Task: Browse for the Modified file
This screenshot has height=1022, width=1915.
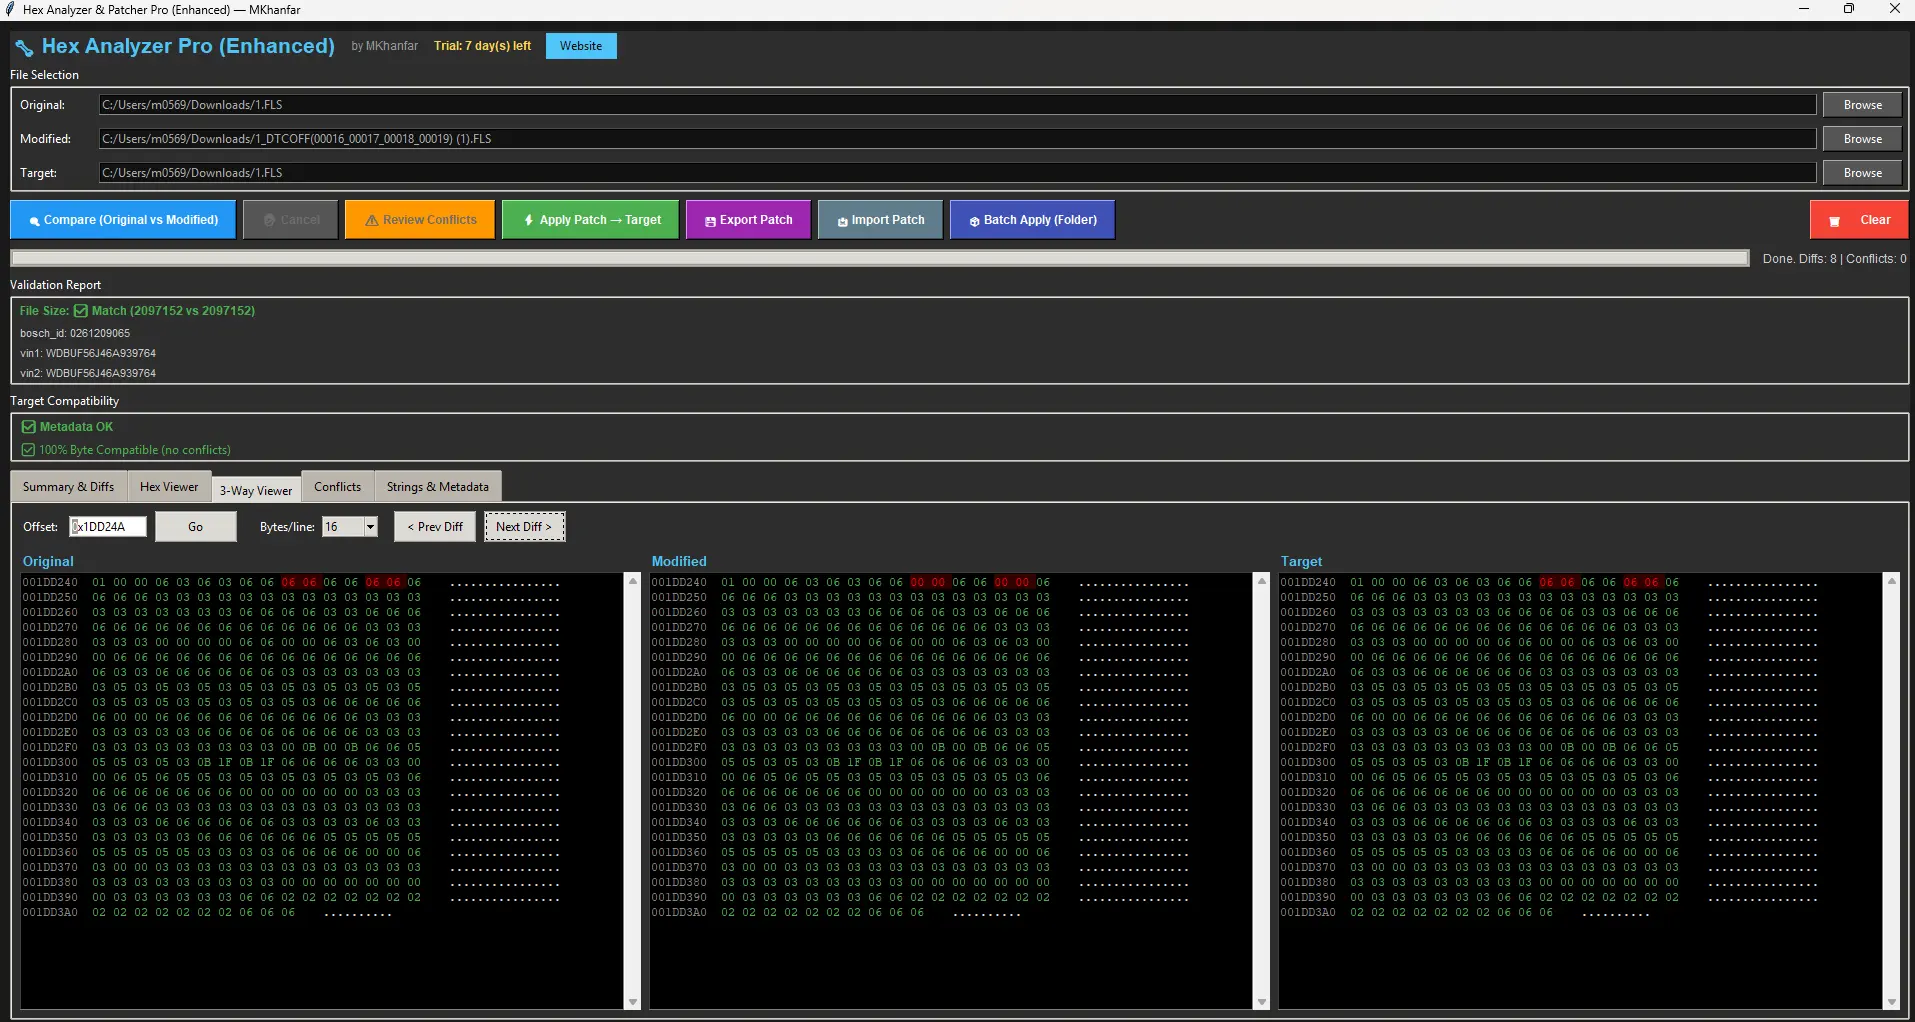Action: tap(1861, 138)
